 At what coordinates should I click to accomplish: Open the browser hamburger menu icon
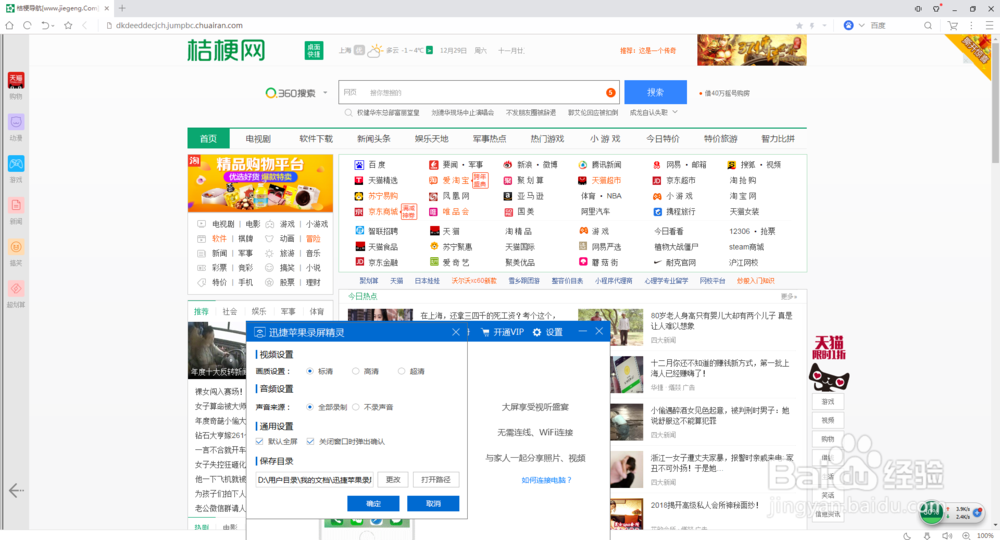pyautogui.click(x=989, y=26)
